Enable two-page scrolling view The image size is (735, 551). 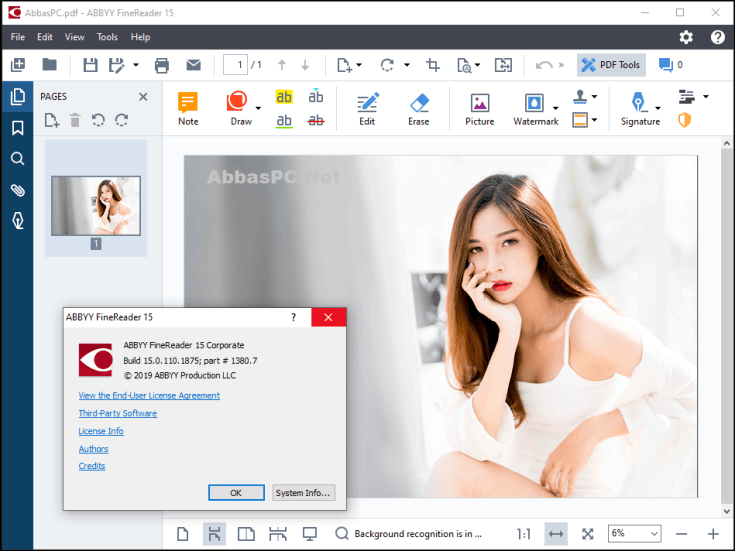278,534
